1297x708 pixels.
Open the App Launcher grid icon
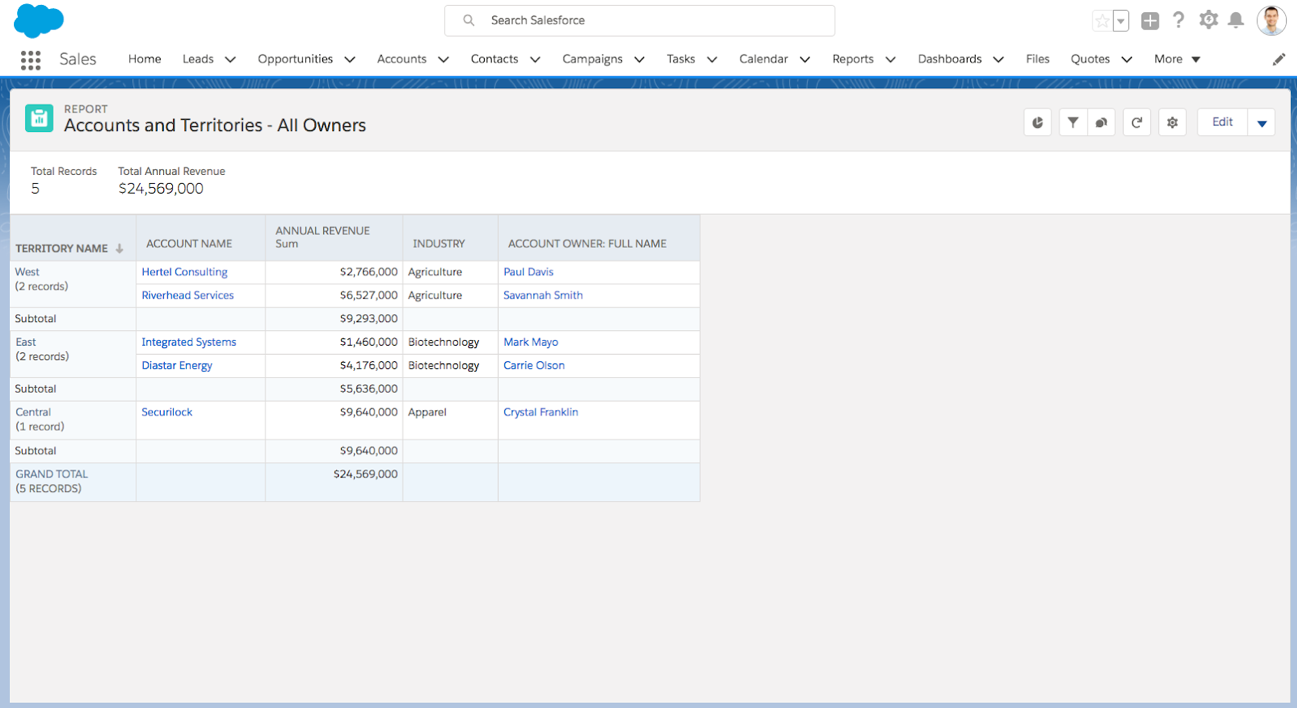31,60
